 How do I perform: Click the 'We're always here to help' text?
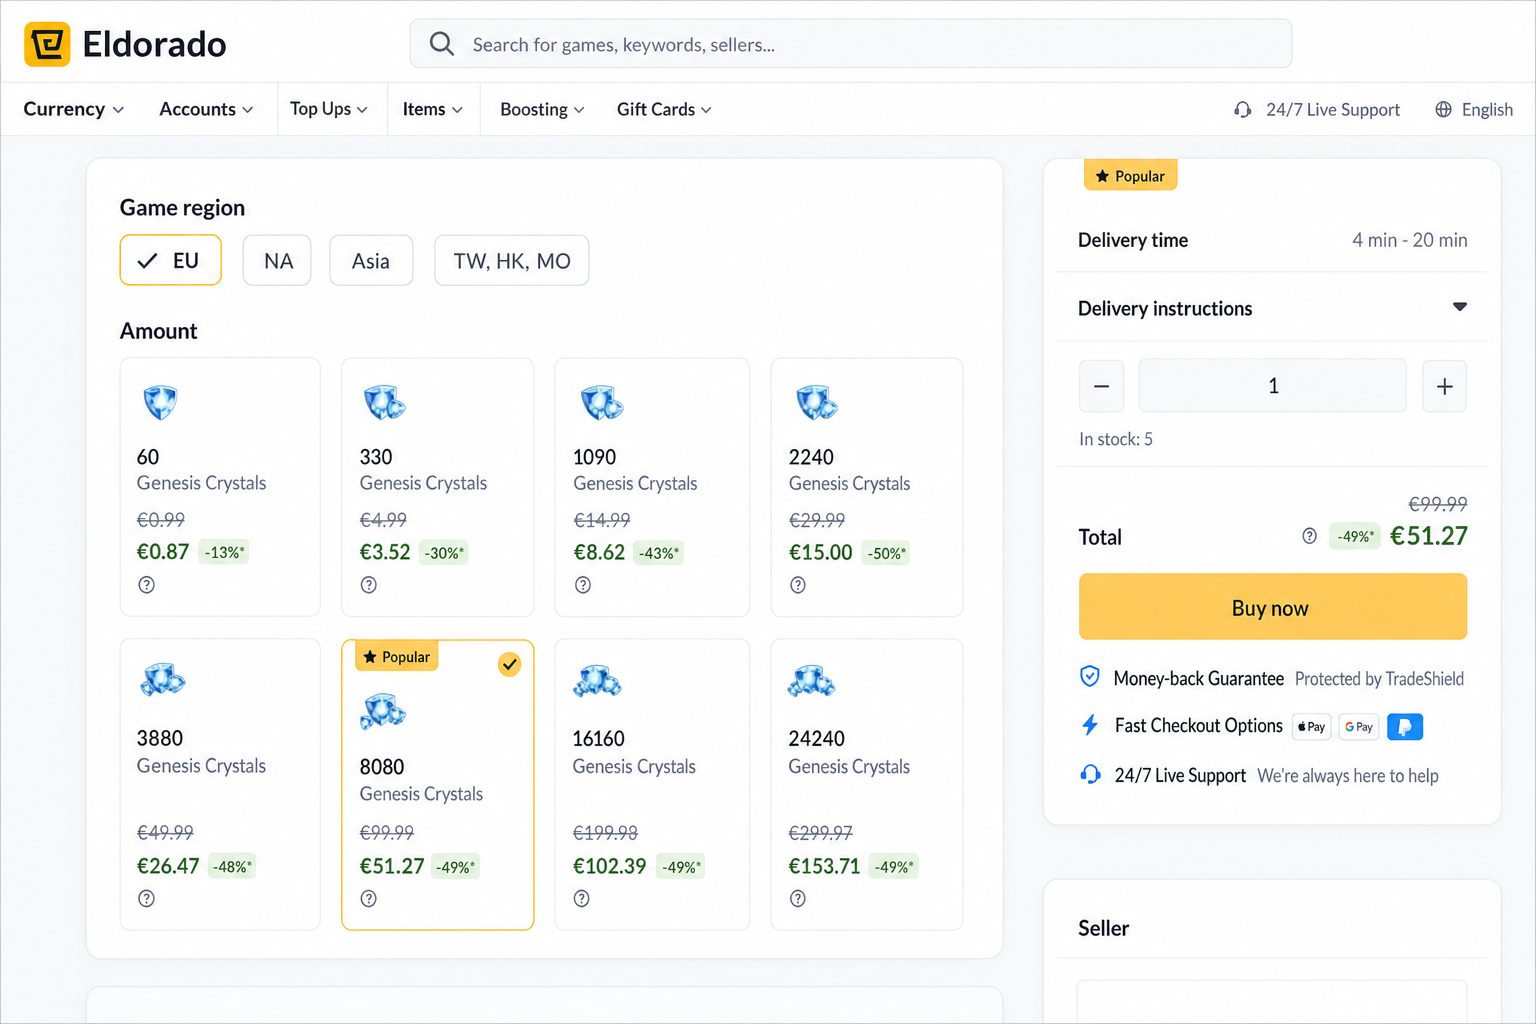point(1348,776)
